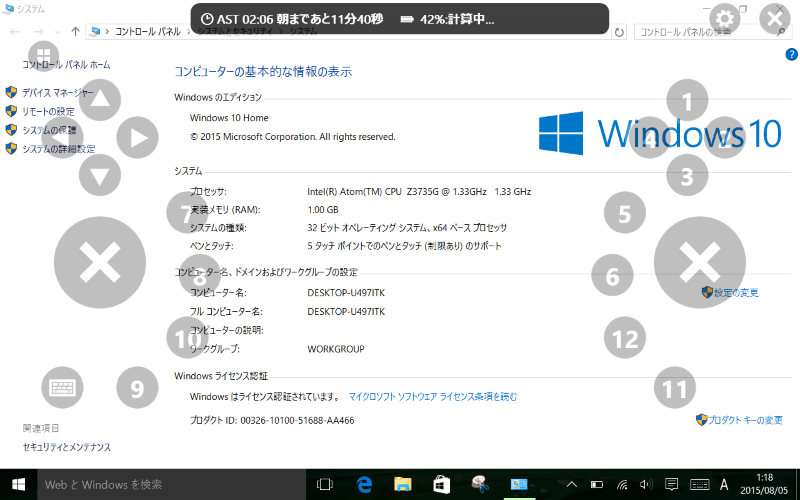Open システムの保護 link
800x500 pixels.
click(49, 130)
